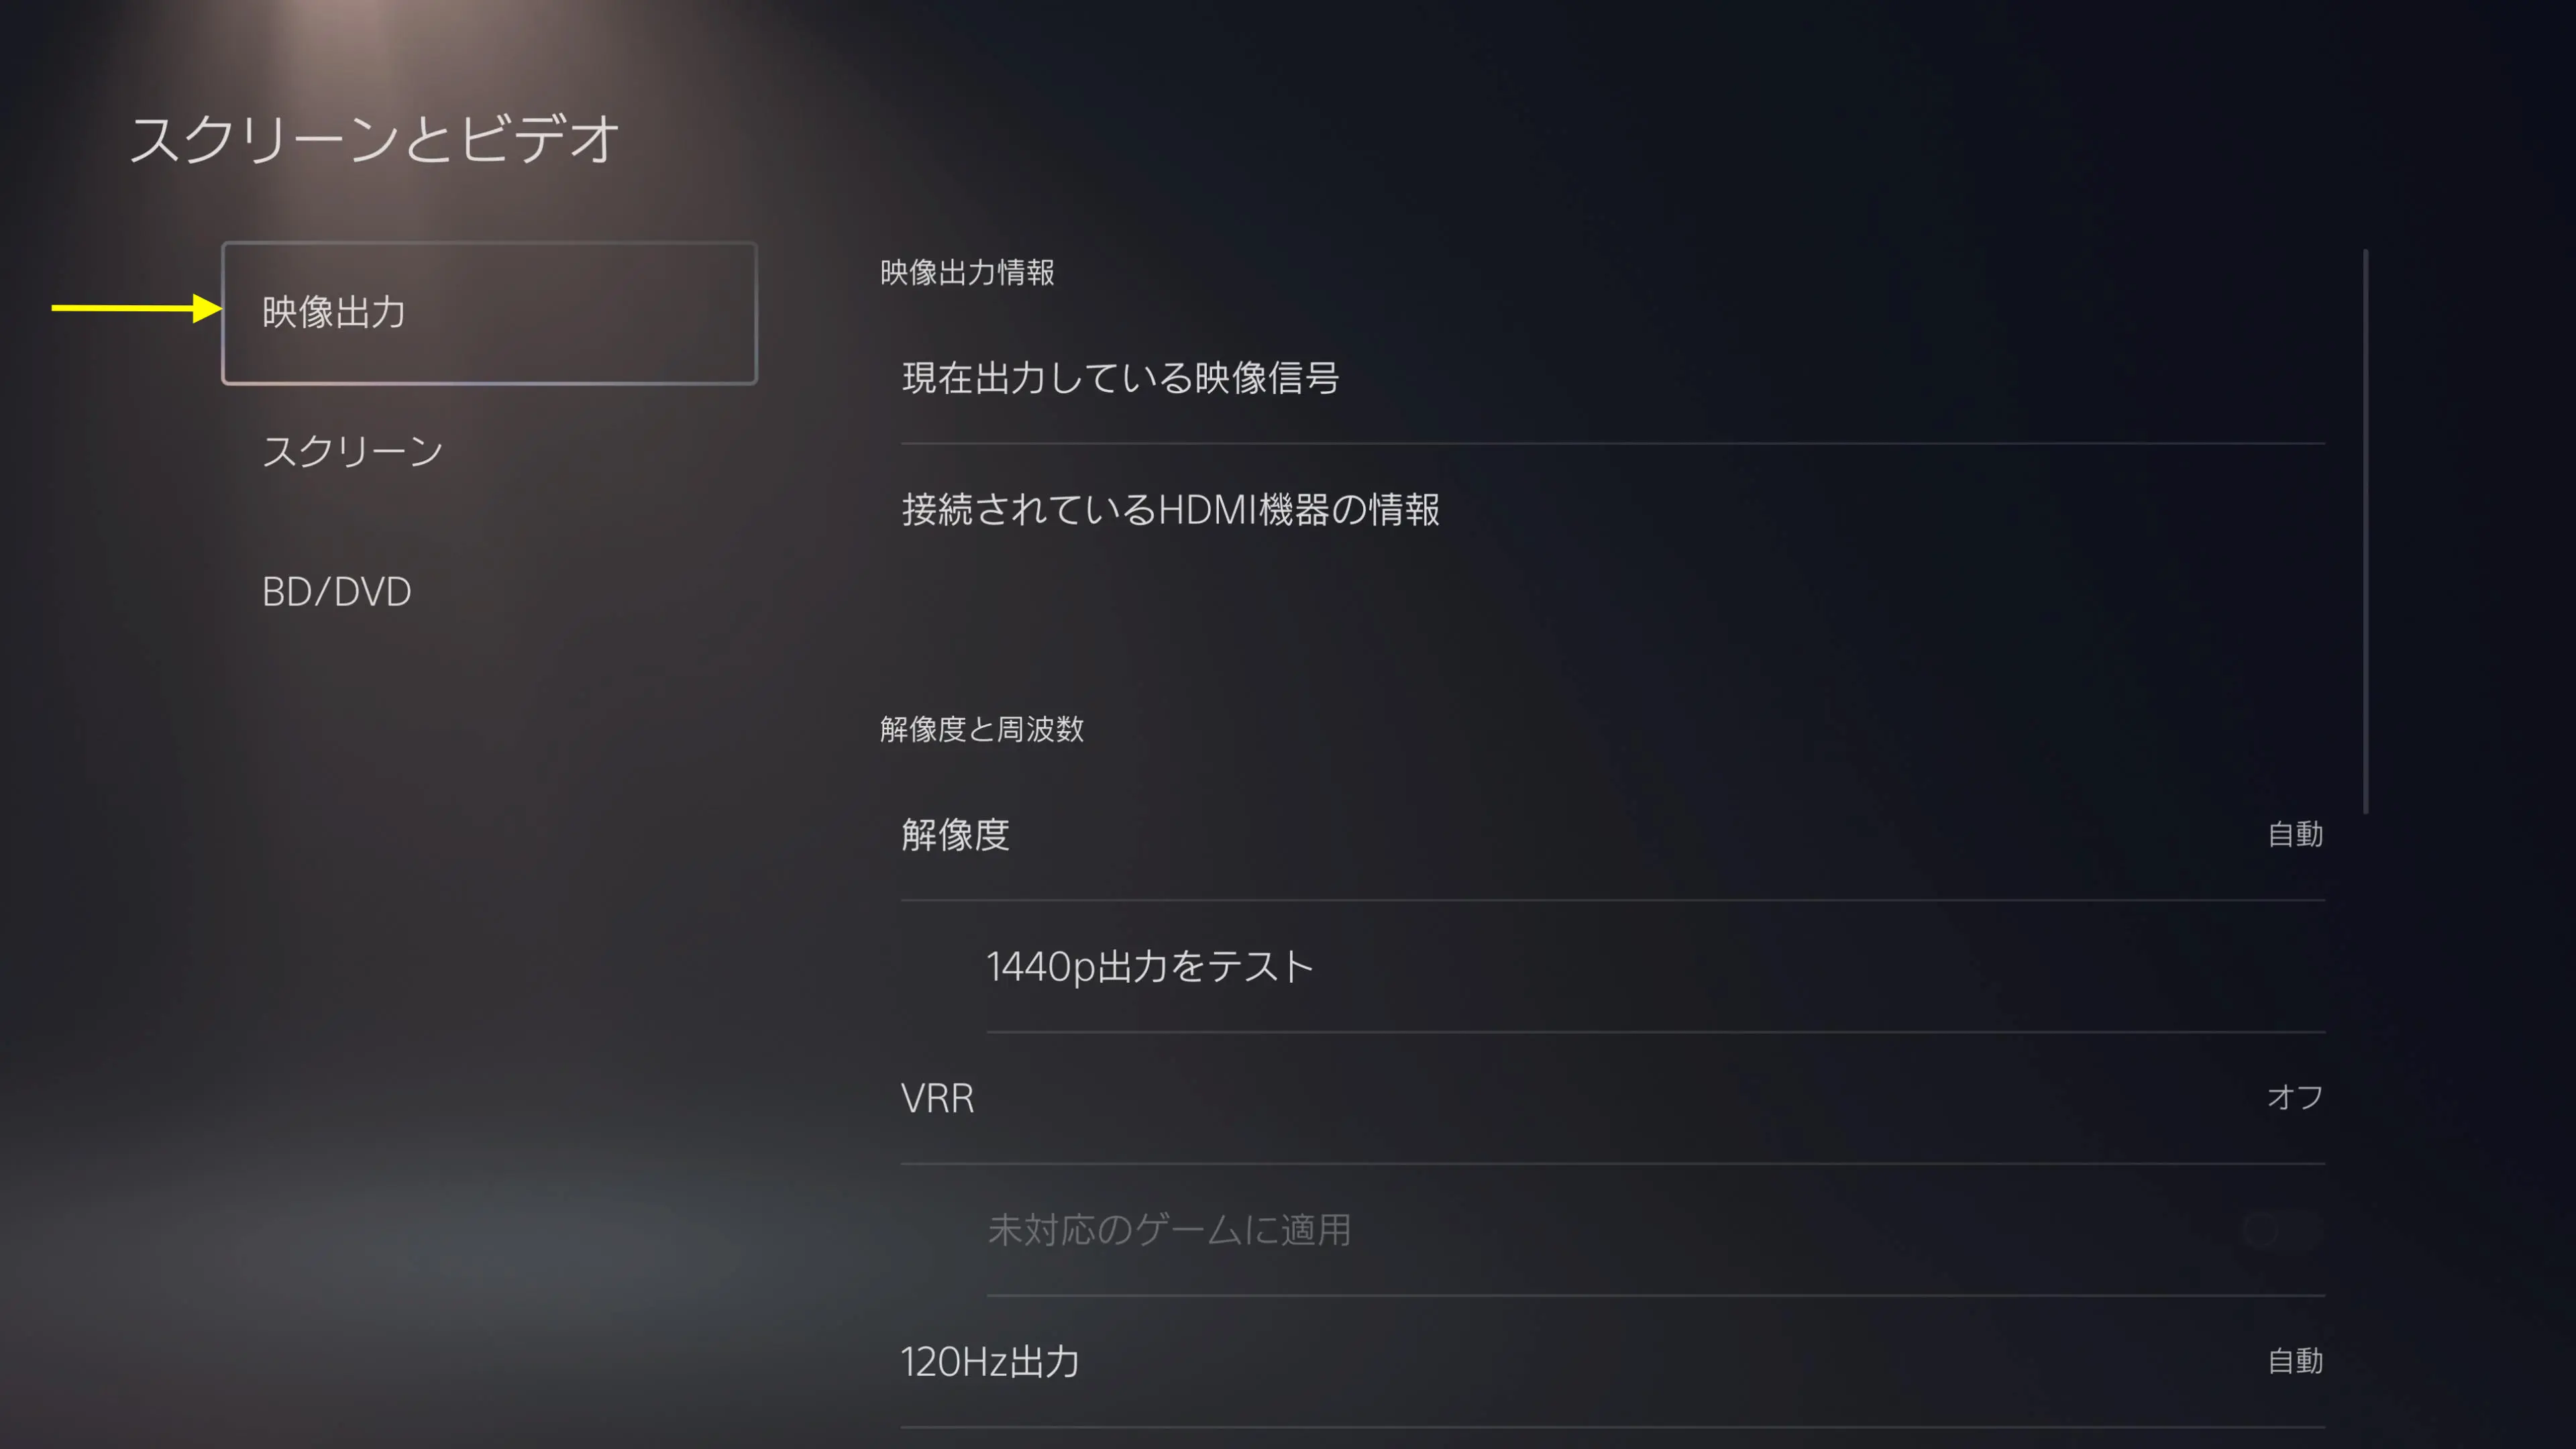2576x1449 pixels.
Task: Expand the VRR オフ value dropdown
Action: (x=2294, y=1098)
